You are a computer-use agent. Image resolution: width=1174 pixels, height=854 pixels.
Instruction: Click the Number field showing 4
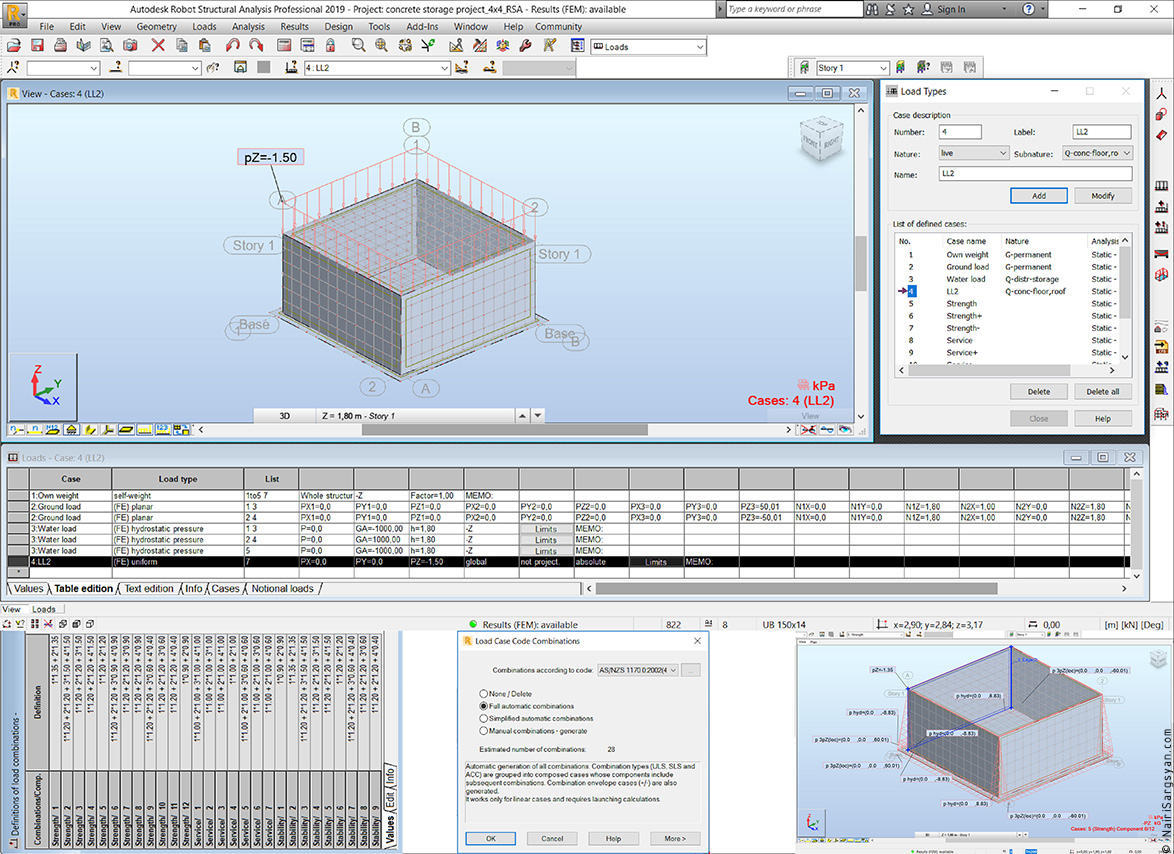pyautogui.click(x=960, y=132)
